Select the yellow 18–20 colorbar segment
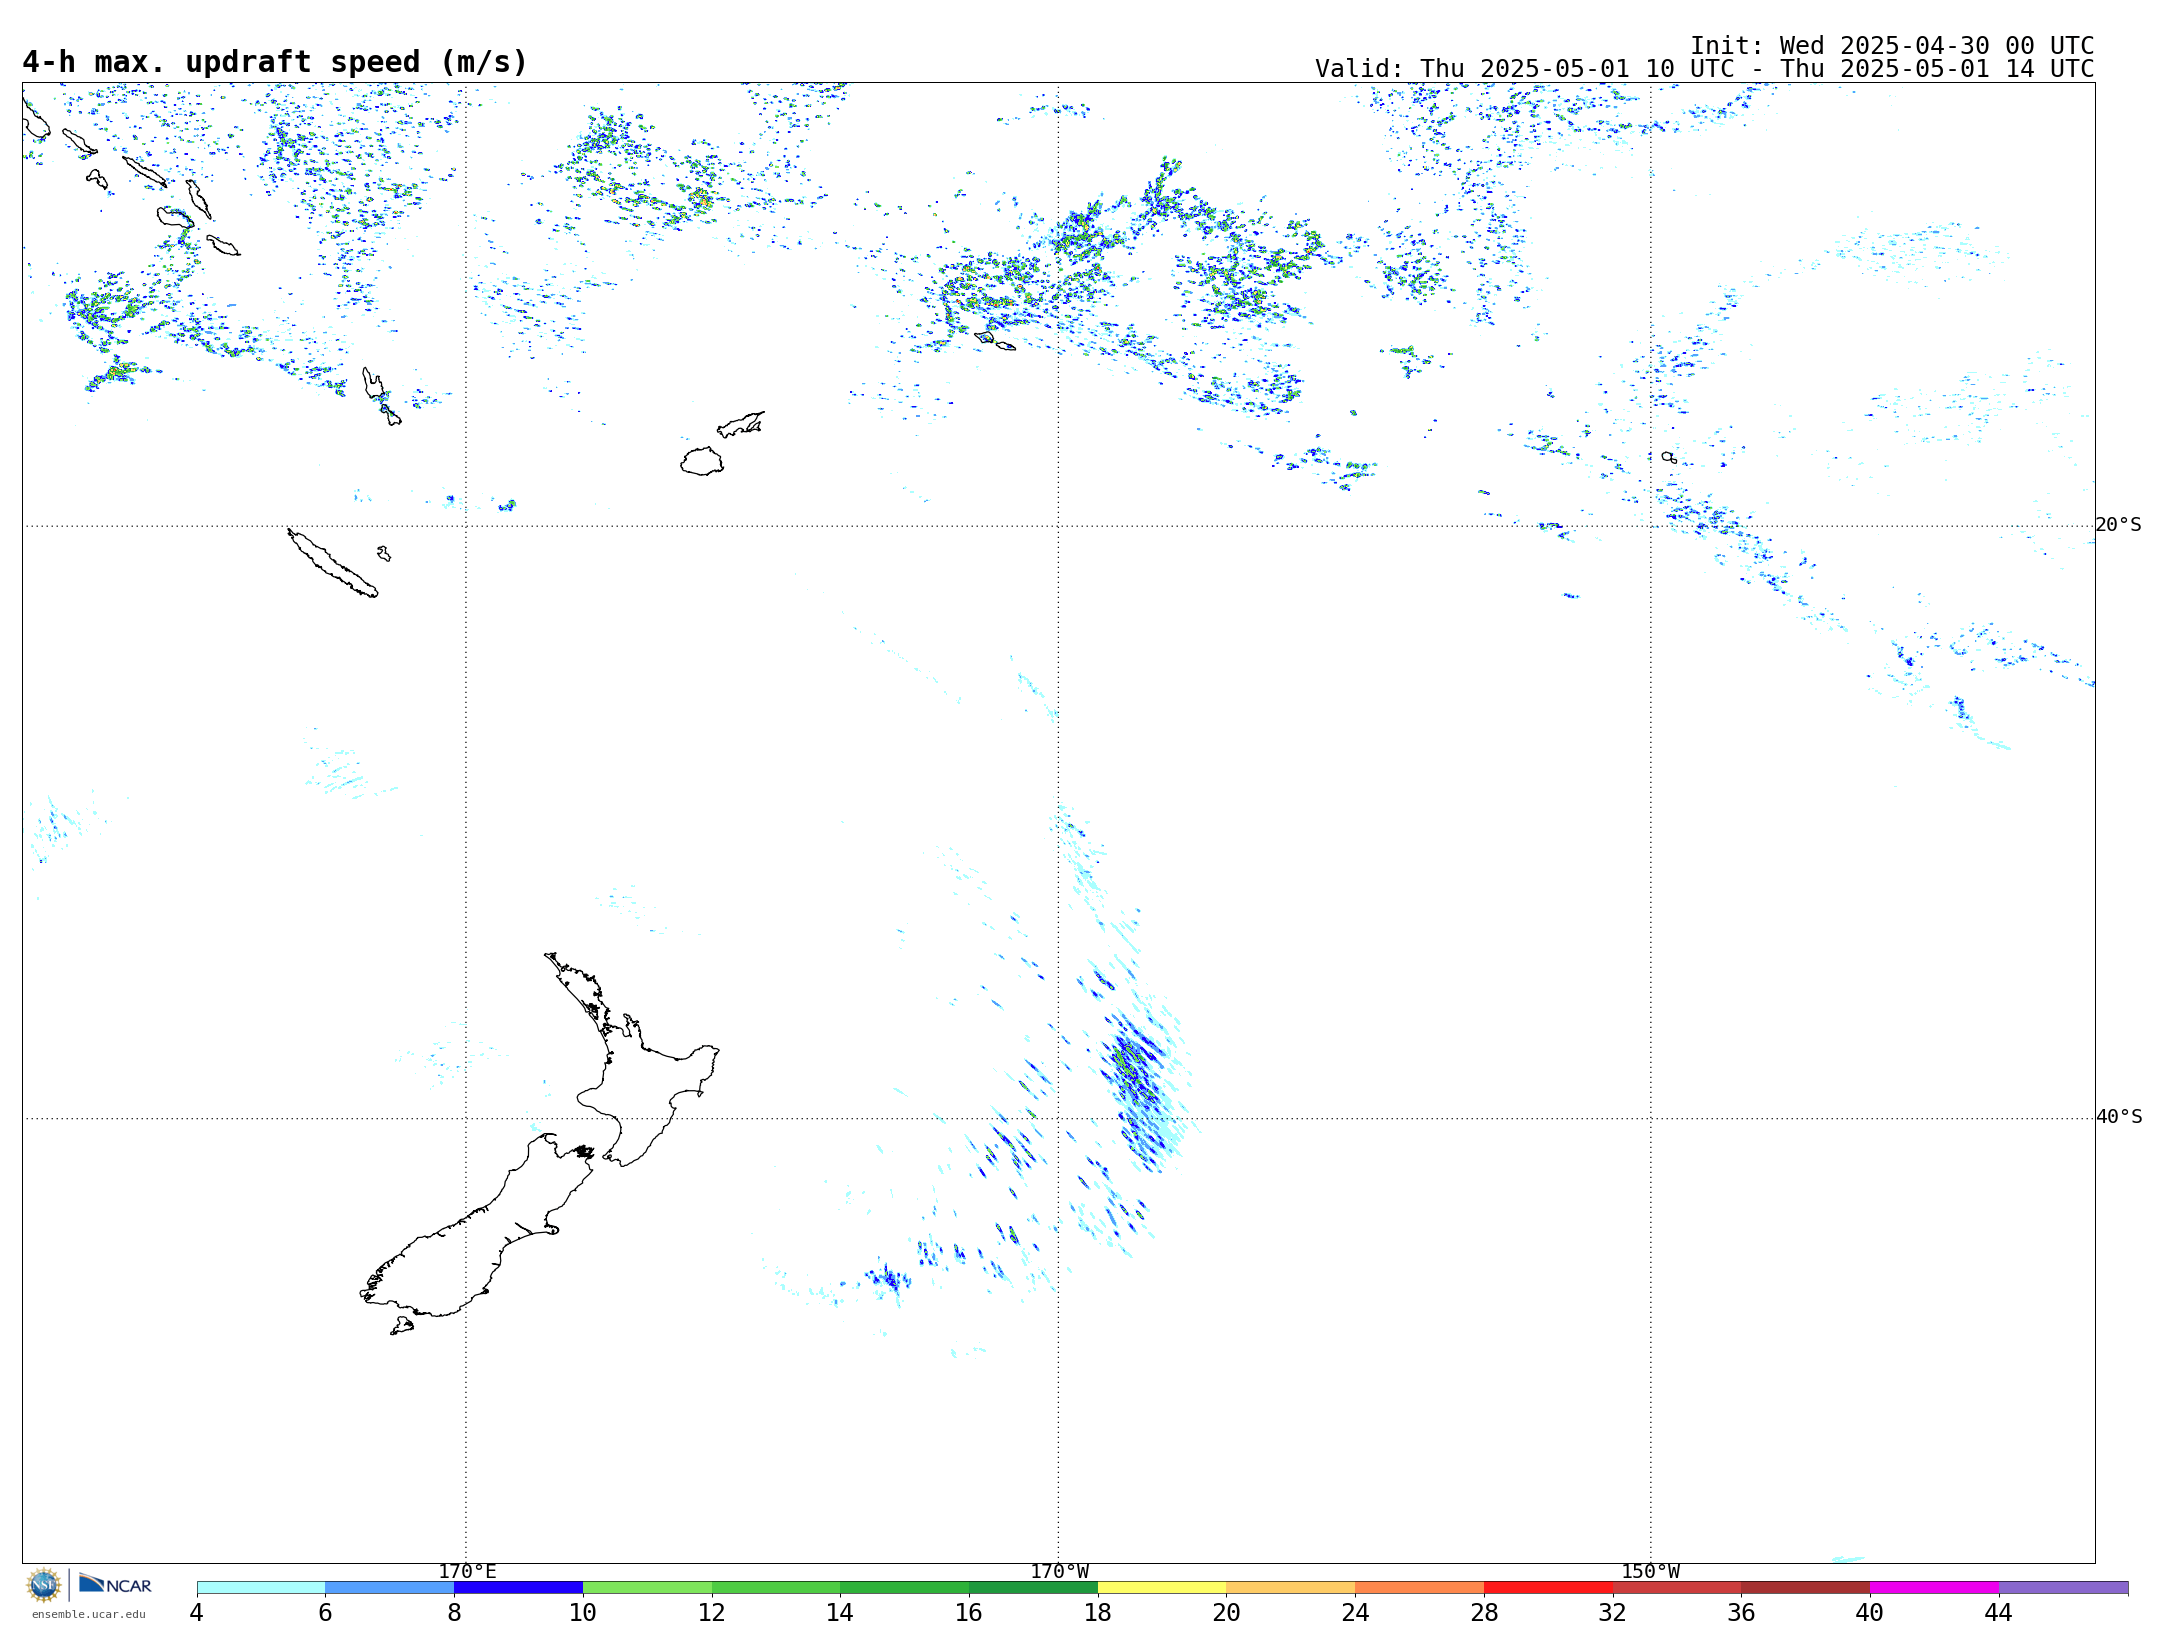Image resolution: width=2160 pixels, height=1626 pixels. coord(1162,1587)
